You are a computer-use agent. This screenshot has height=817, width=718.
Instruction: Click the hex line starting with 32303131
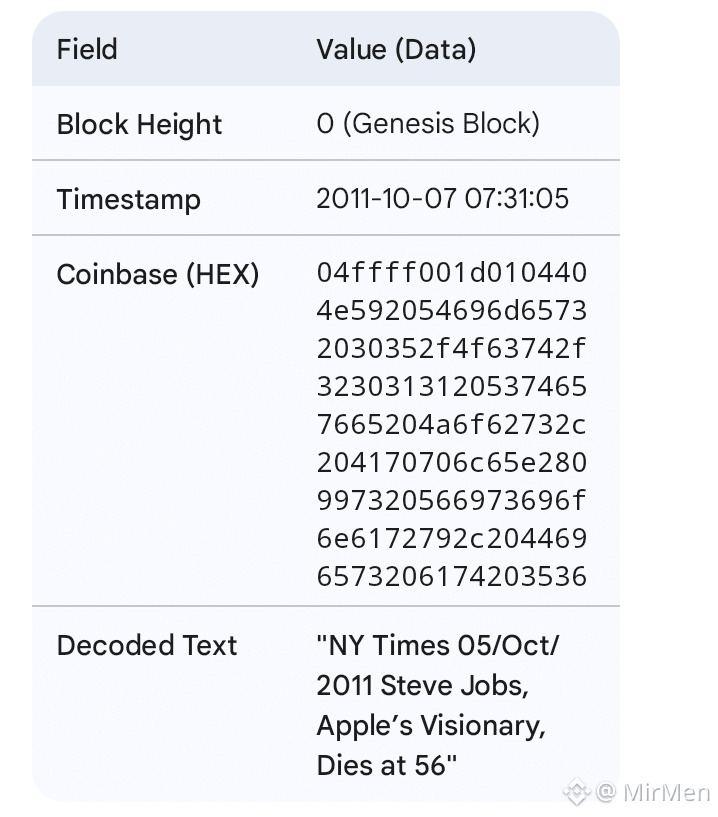(x=451, y=387)
